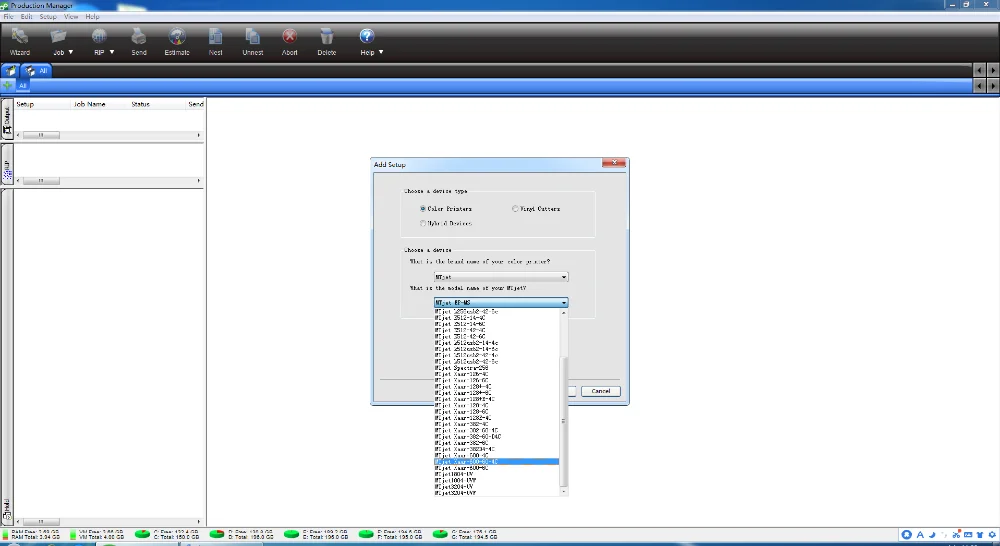Expand the RIP dropdown arrow

[112, 52]
